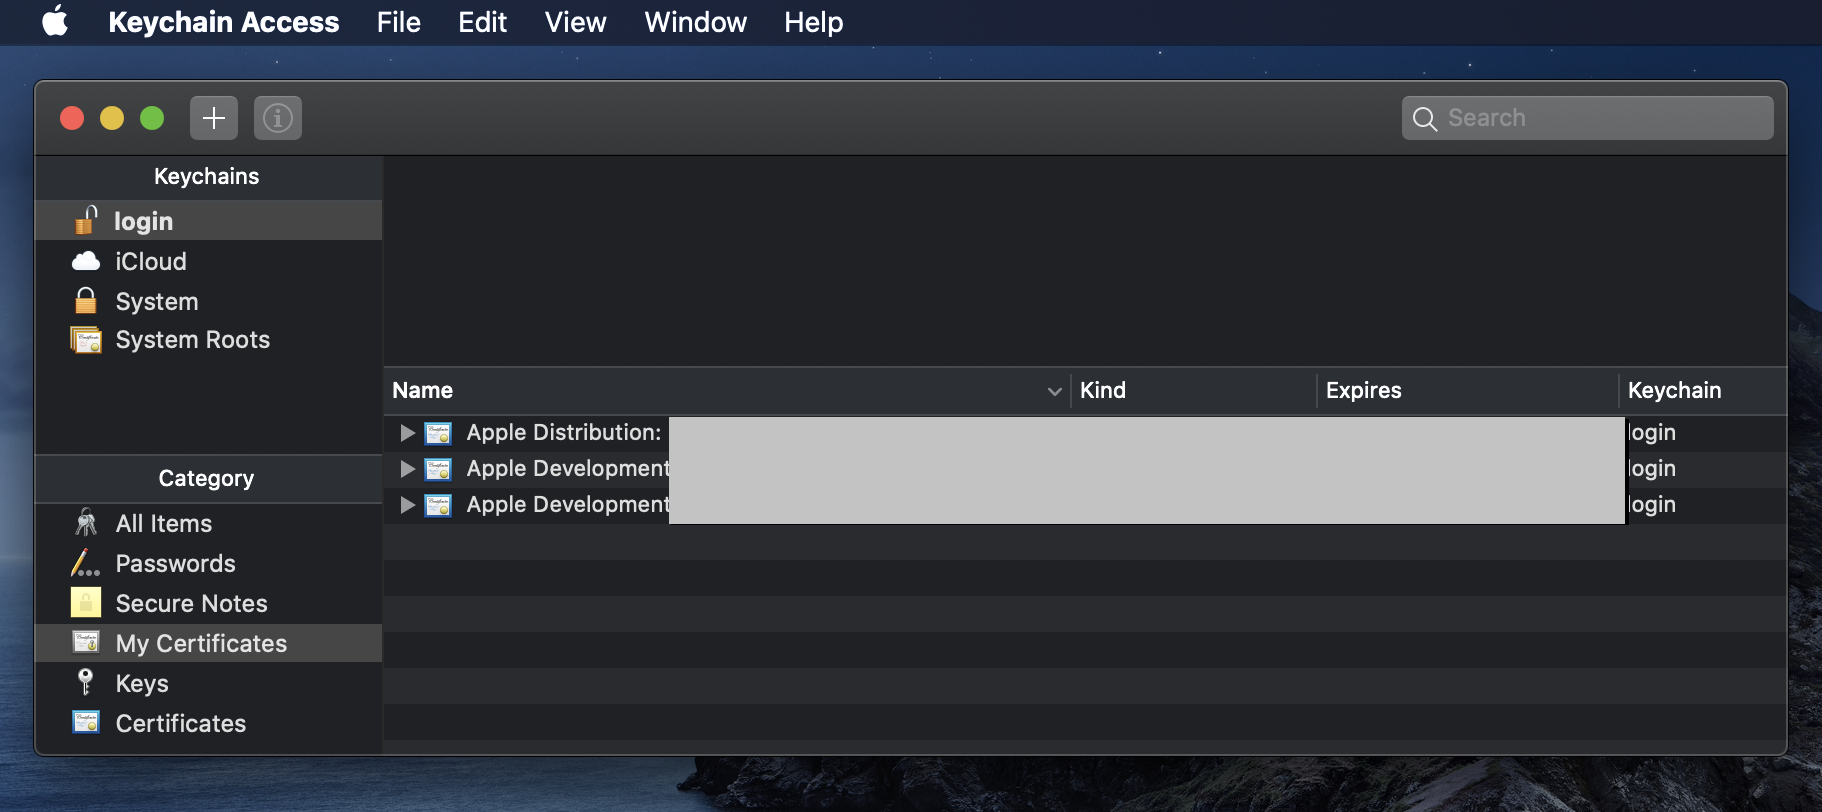Sort by the Expires column header
1822x812 pixels.
point(1468,391)
